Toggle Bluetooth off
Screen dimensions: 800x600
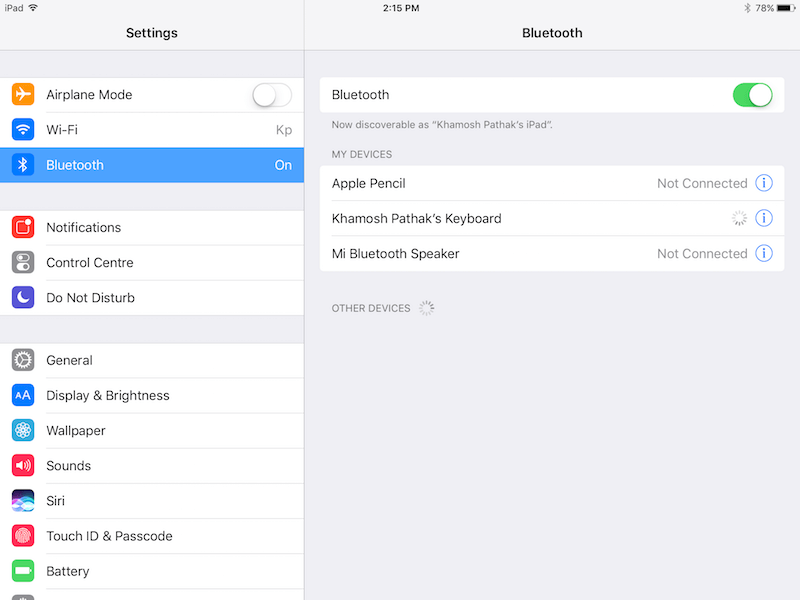pyautogui.click(x=753, y=94)
